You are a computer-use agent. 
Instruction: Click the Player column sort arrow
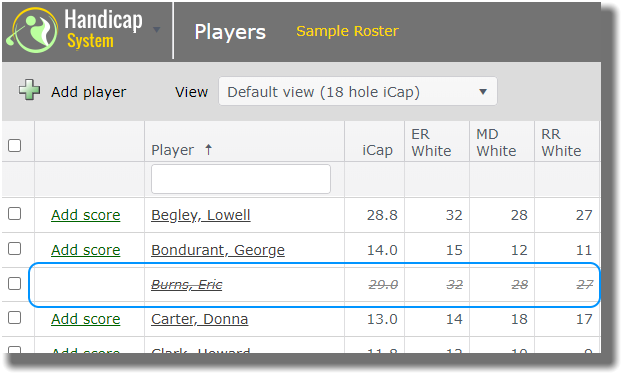tap(208, 150)
